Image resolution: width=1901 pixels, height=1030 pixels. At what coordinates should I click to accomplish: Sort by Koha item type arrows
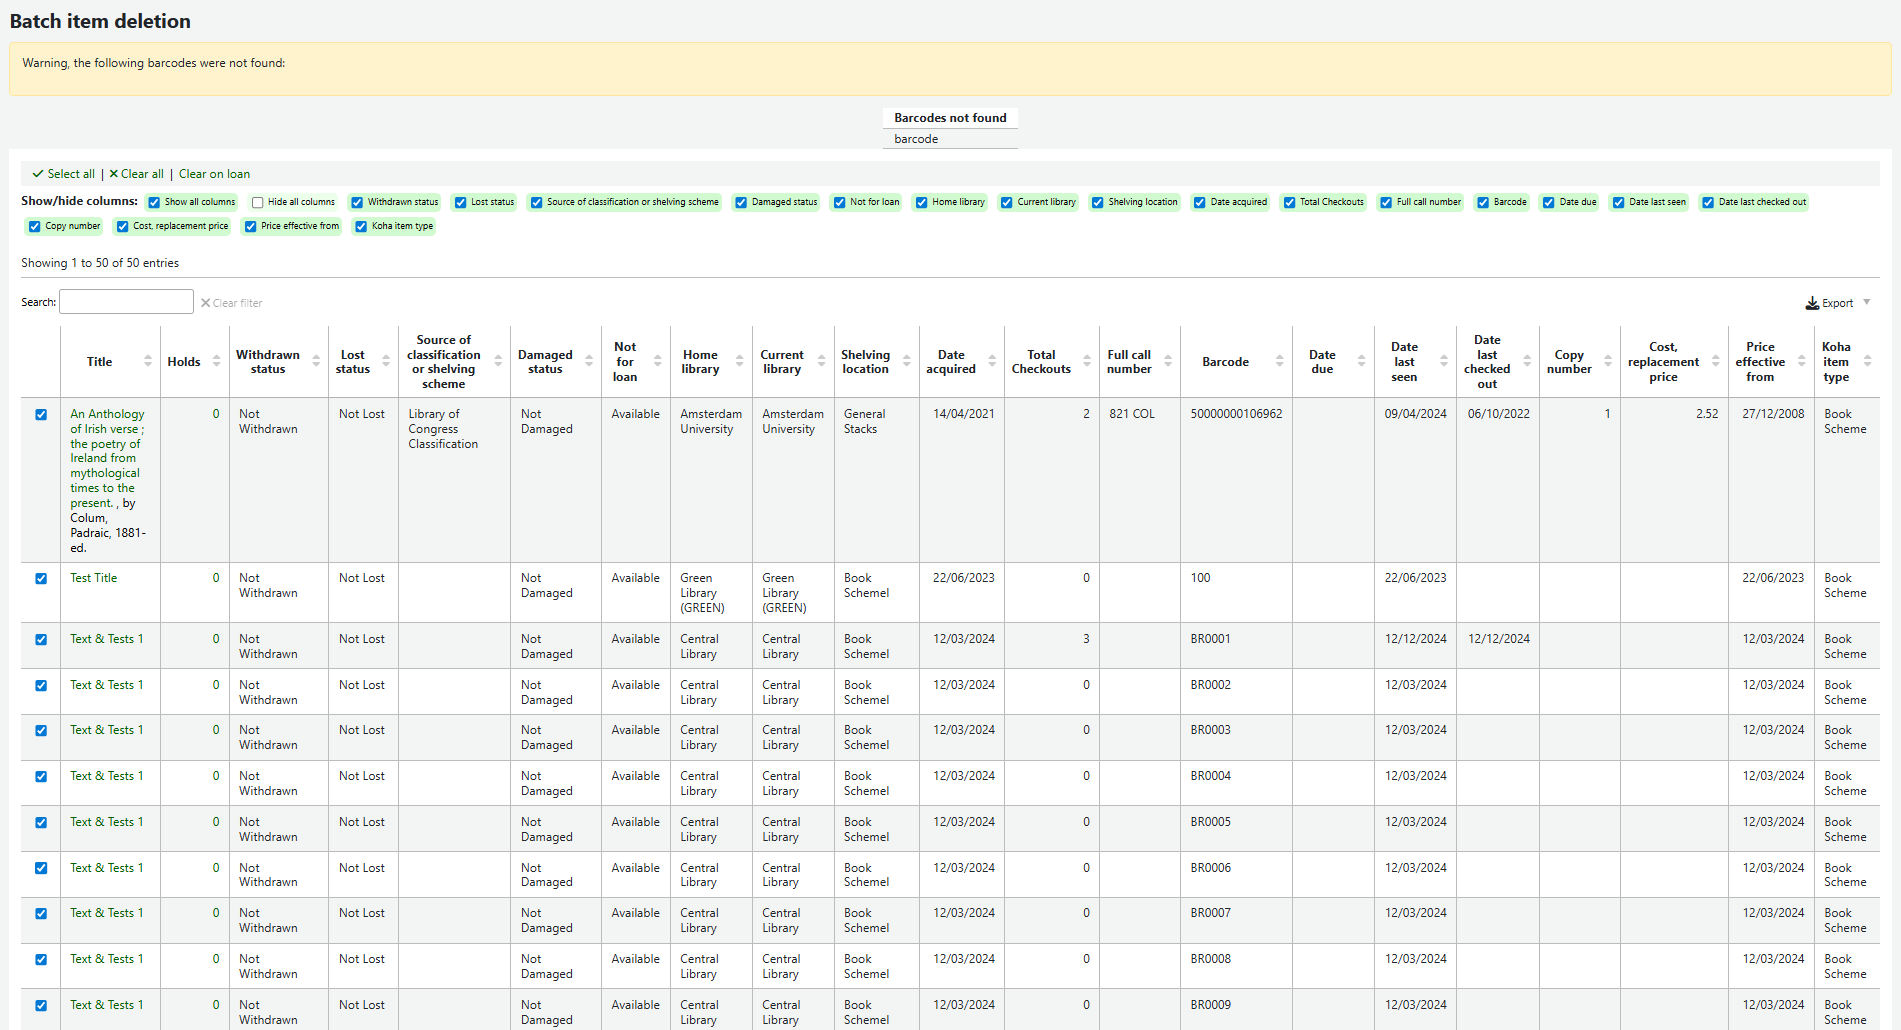(x=1867, y=362)
